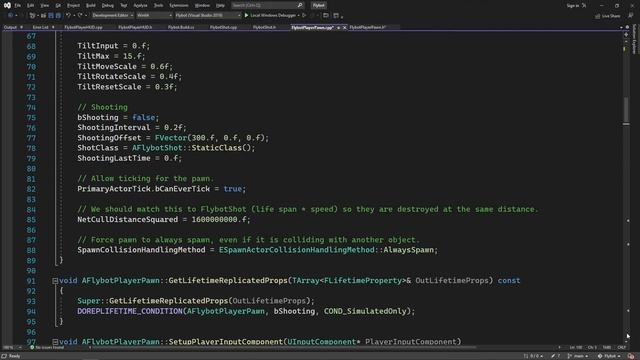Click the Flybot solution name badge
This screenshot has height=360, width=640.
(x=318, y=5)
